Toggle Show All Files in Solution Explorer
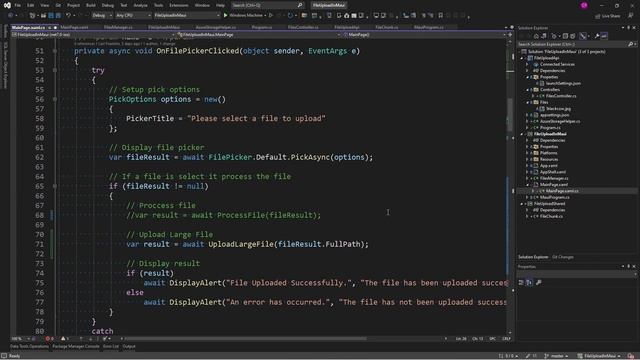 tap(573, 36)
